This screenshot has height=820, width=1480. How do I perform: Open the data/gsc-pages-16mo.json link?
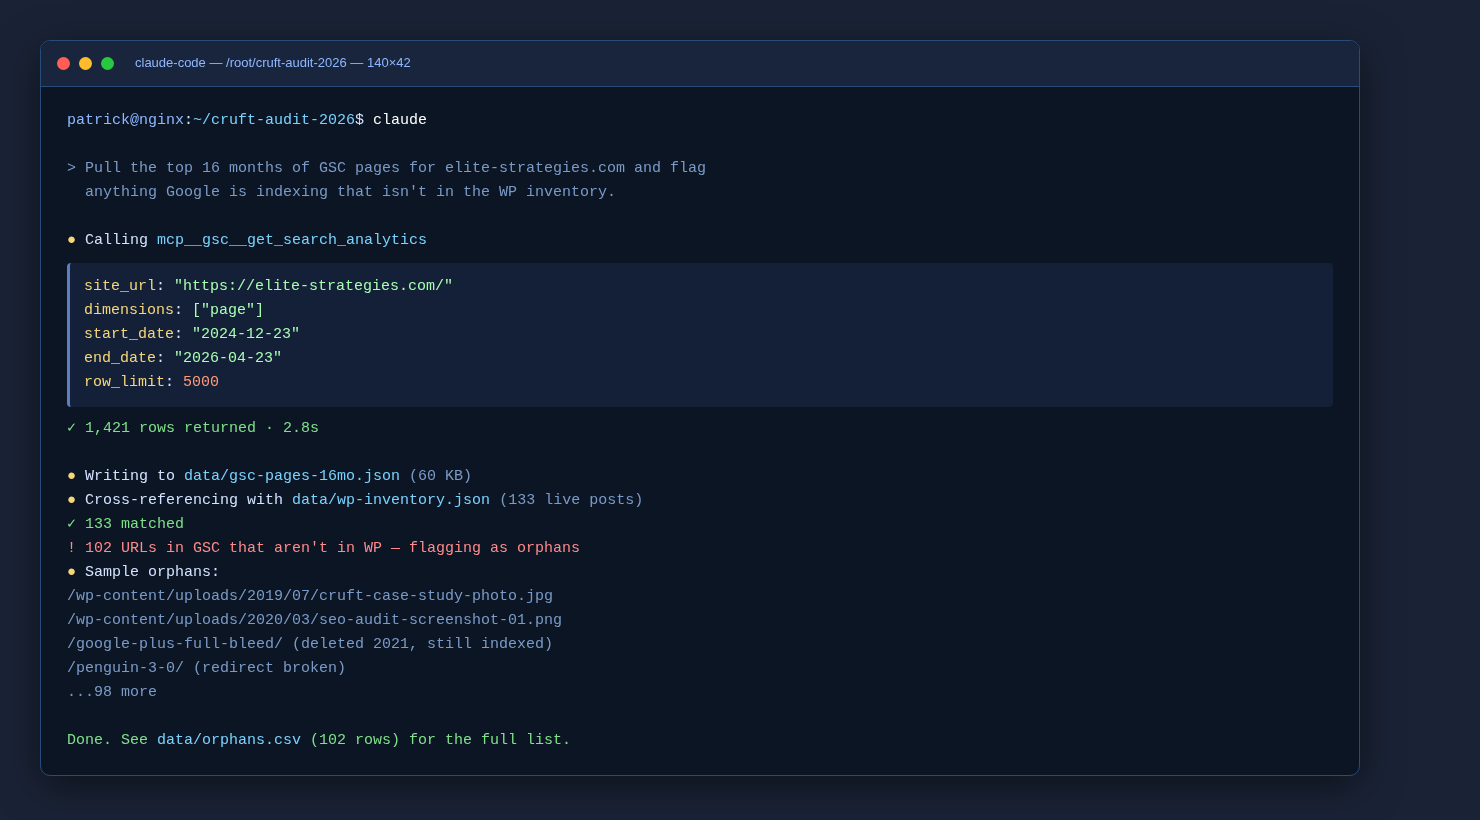click(x=292, y=475)
